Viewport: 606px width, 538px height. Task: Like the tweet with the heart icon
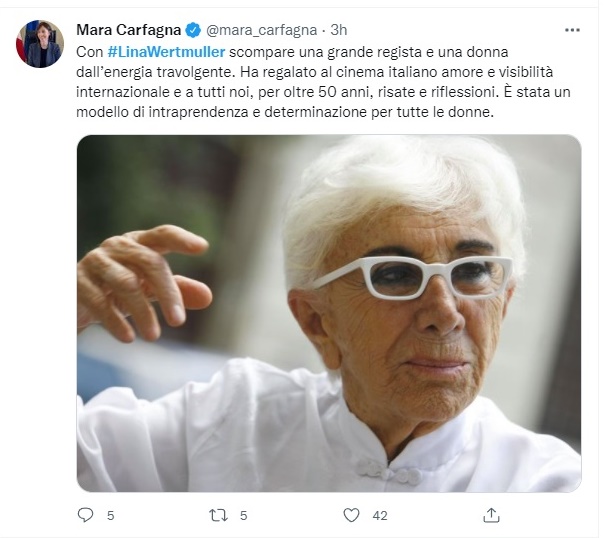click(351, 515)
